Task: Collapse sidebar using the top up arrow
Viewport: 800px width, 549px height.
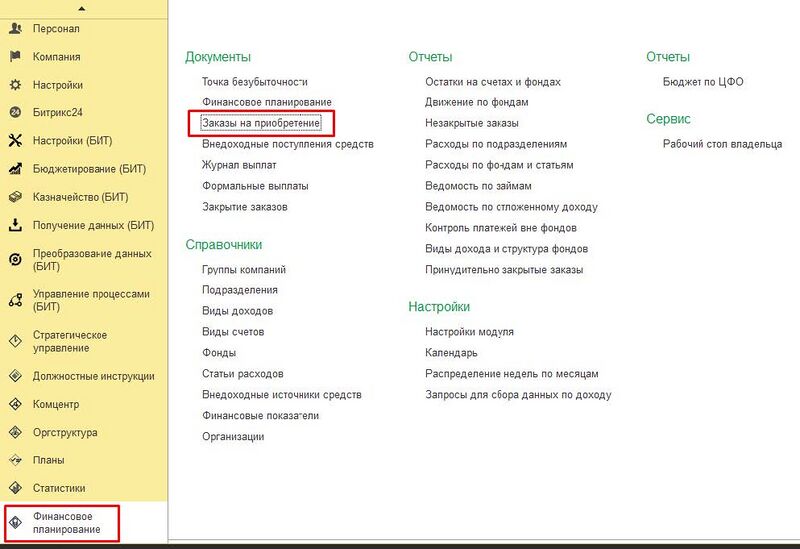Action: click(x=82, y=9)
